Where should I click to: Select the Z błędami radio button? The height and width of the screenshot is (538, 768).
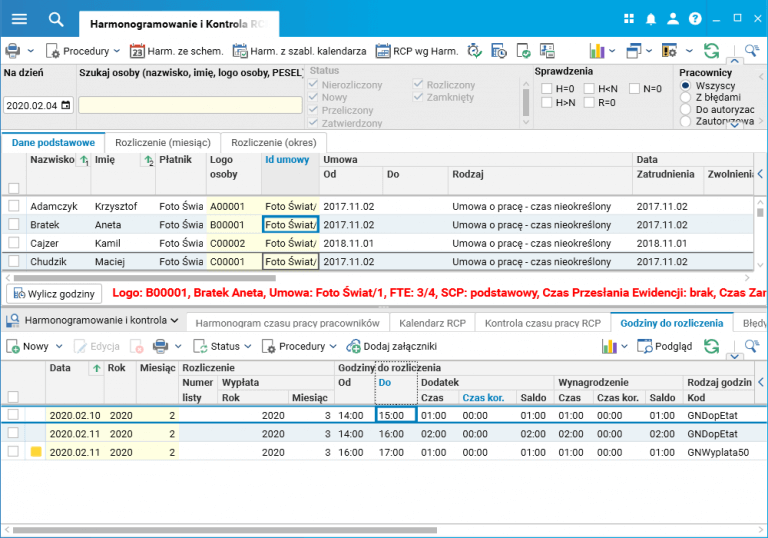click(x=686, y=97)
